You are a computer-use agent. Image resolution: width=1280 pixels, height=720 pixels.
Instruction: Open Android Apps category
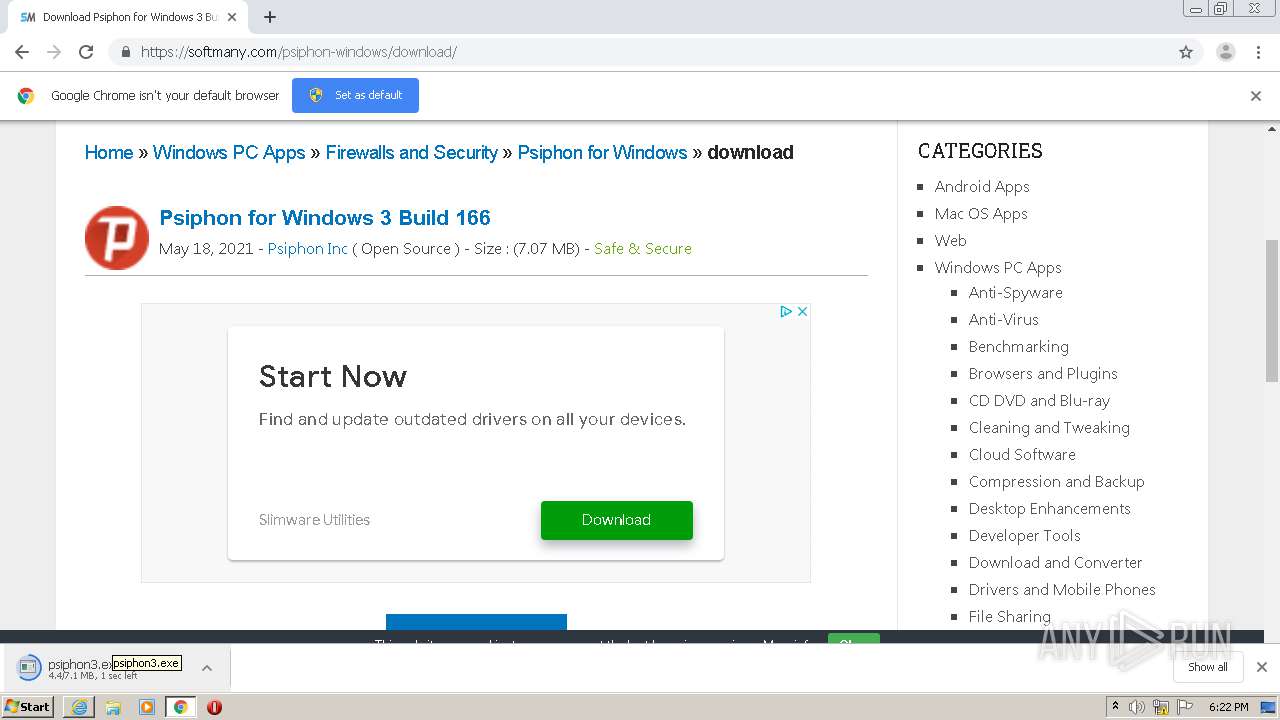pyautogui.click(x=982, y=186)
